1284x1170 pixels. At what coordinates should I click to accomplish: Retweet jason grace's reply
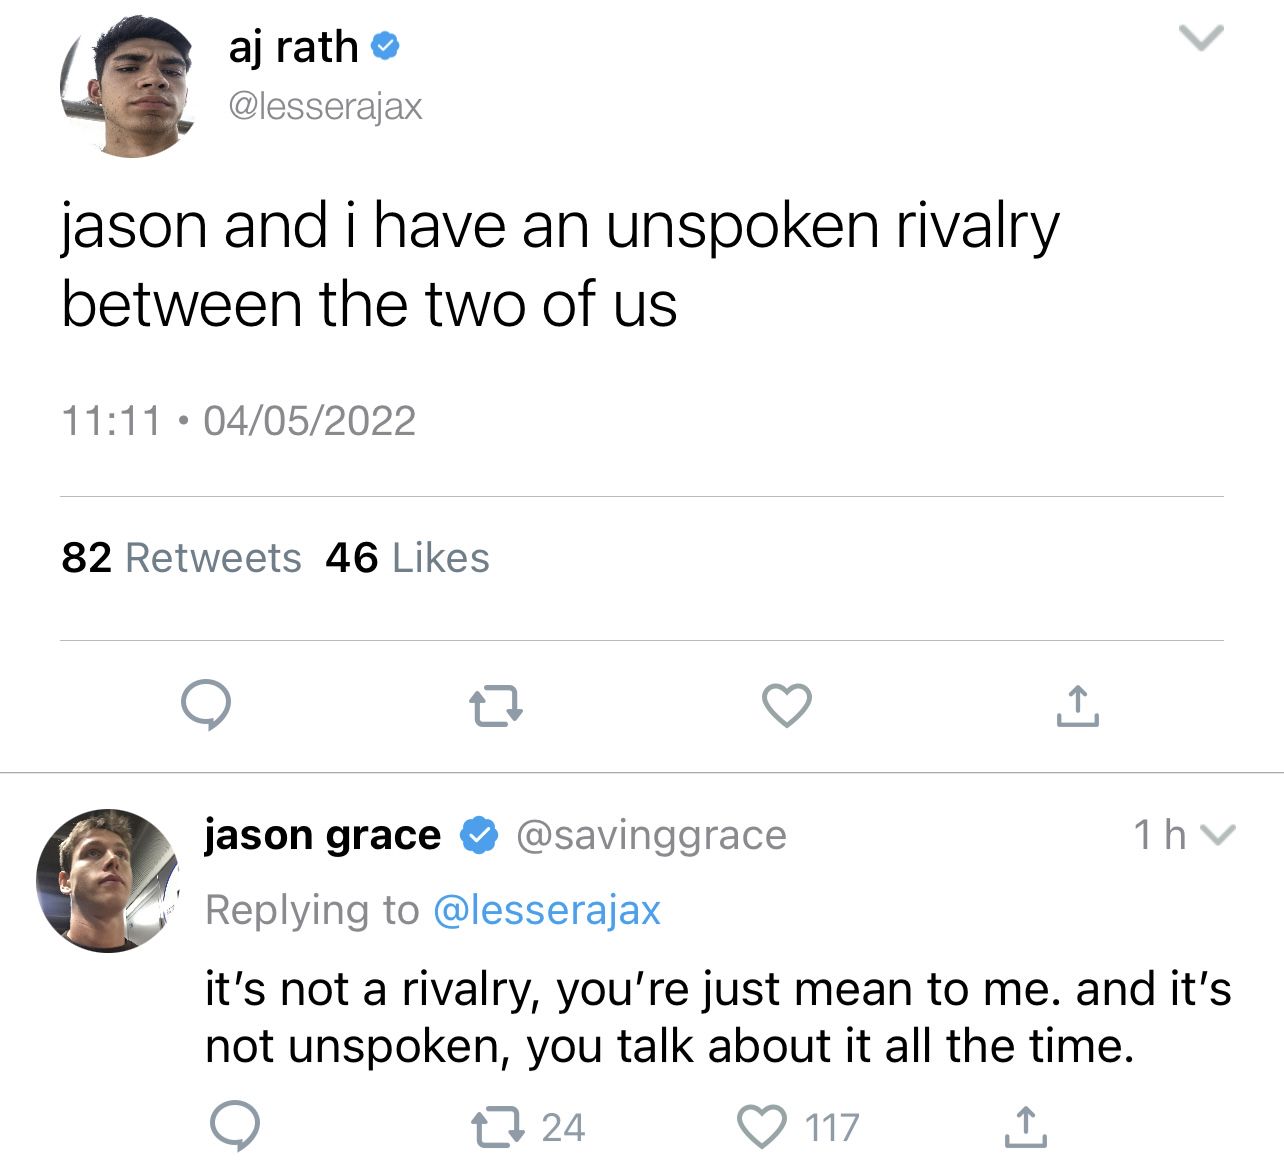click(498, 1127)
